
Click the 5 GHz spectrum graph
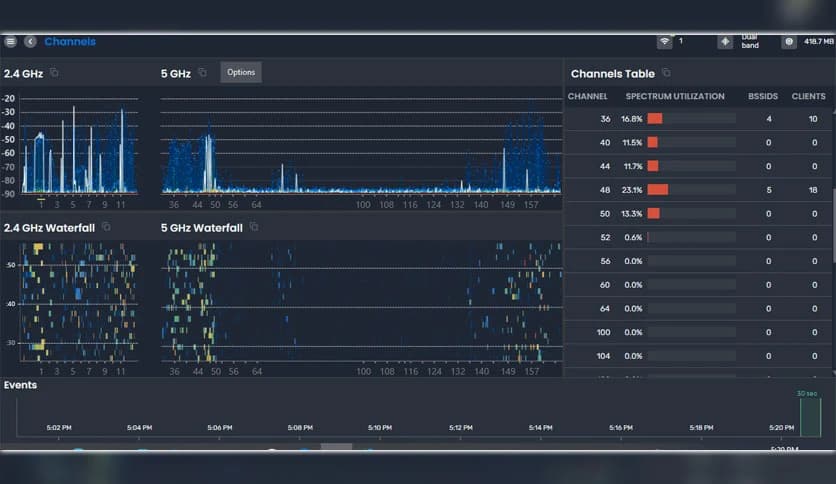coord(361,146)
